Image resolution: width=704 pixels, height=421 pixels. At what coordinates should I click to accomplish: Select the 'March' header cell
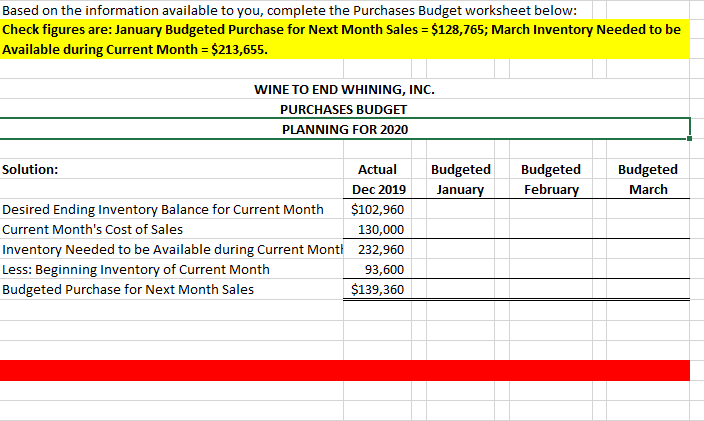coord(648,189)
